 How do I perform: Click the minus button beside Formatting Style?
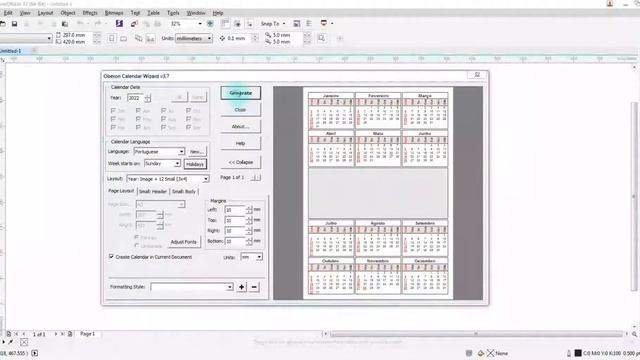254,287
